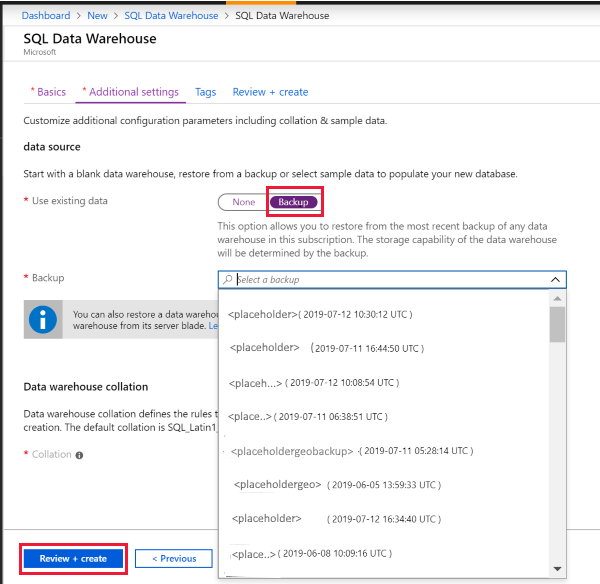This screenshot has height=584, width=600.
Task: Switch to the Tags tab
Action: (x=205, y=92)
